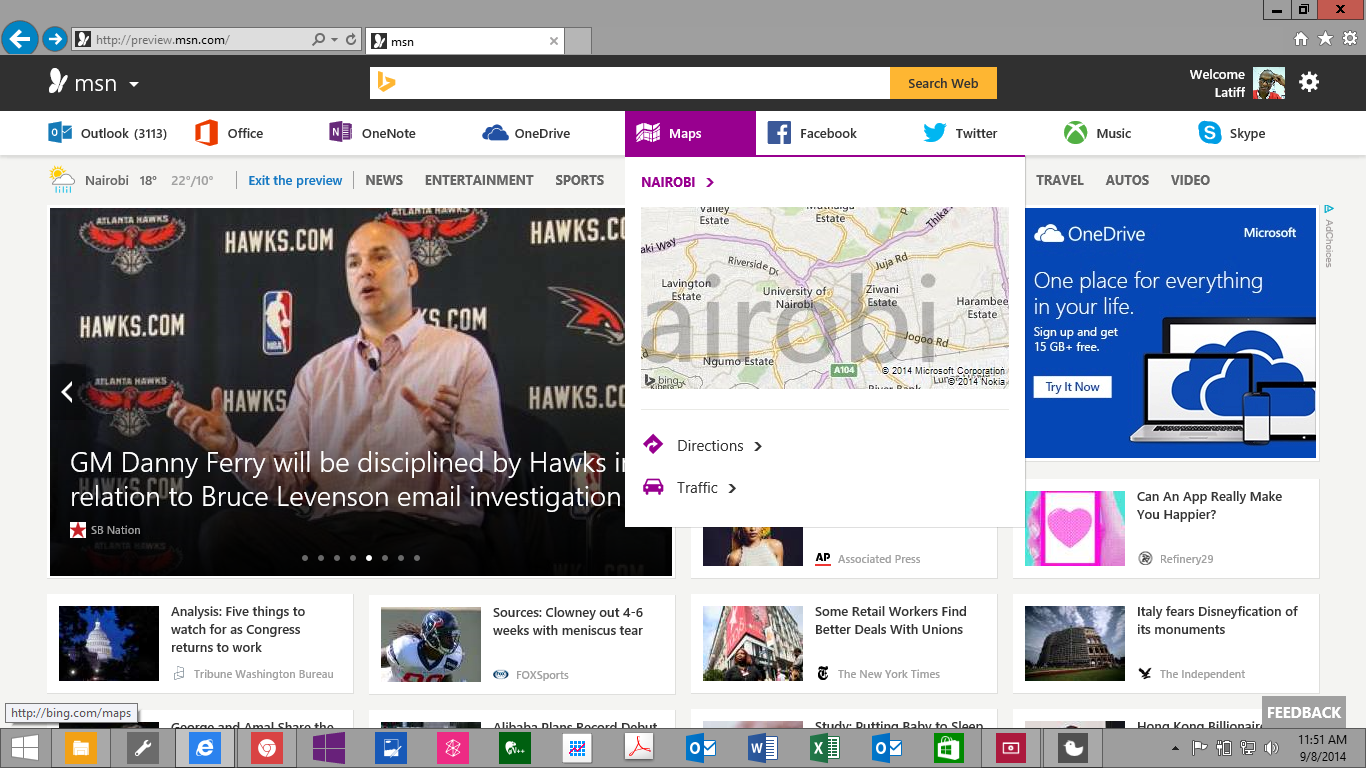Open the TRAVEL section
Screen dimensions: 1366x768
tap(1060, 180)
